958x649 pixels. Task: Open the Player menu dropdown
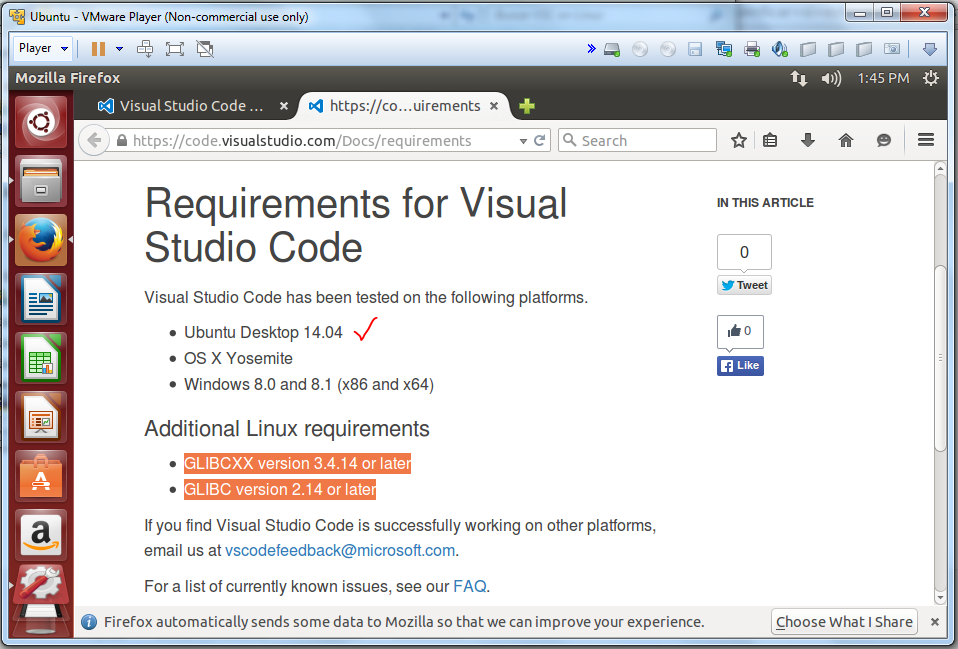click(x=43, y=48)
